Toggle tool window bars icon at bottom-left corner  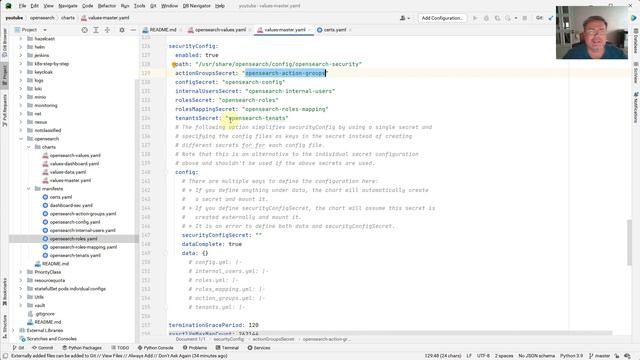[x=5, y=356]
